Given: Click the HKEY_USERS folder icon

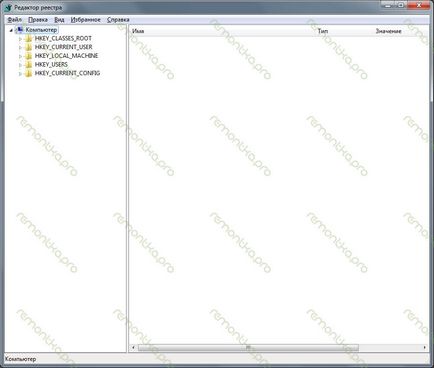Looking at the screenshot, I should click(x=29, y=65).
